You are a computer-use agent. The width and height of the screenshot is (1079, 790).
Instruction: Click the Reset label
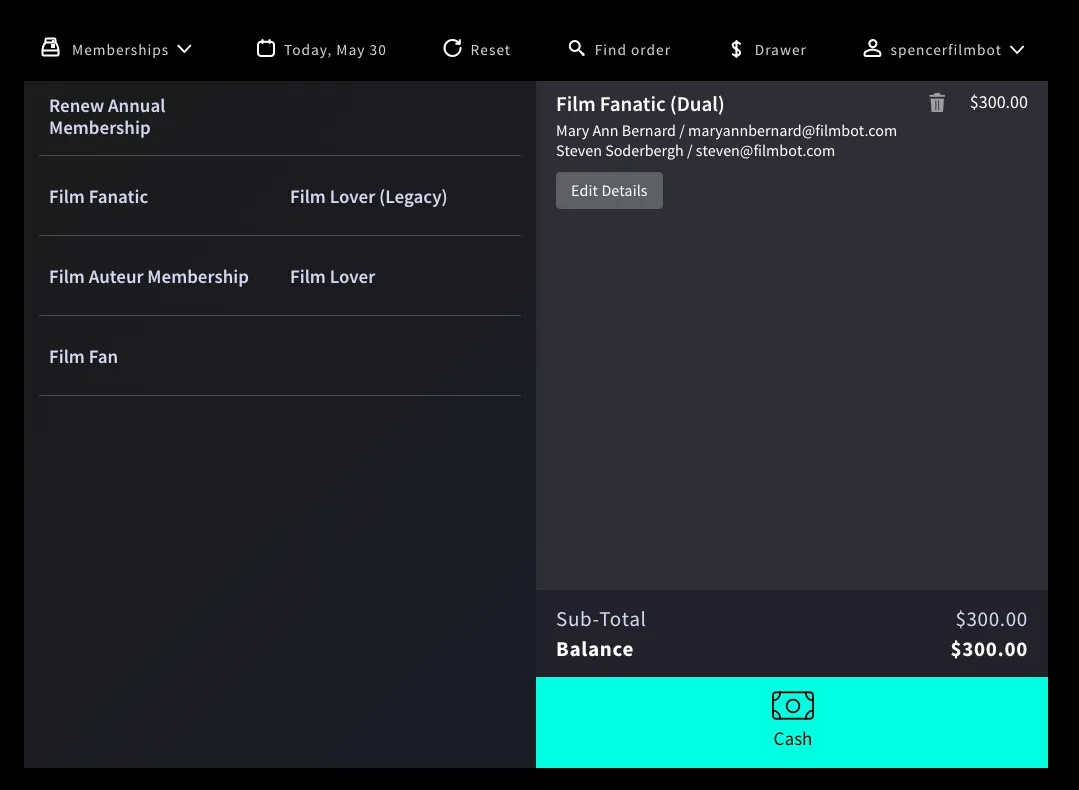click(491, 50)
